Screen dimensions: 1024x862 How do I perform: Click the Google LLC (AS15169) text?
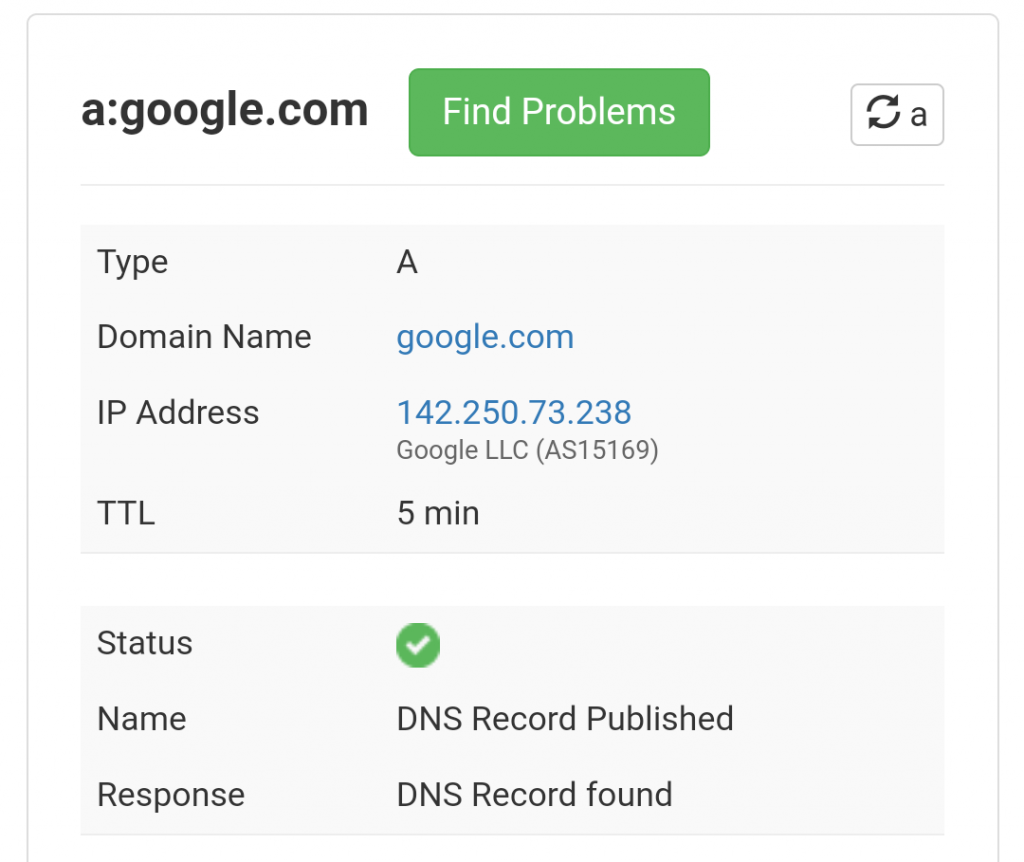point(528,451)
